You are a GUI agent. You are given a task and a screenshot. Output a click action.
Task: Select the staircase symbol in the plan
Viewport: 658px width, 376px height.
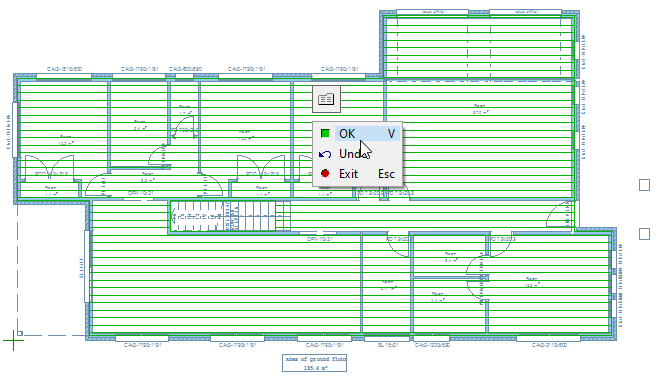coord(230,216)
